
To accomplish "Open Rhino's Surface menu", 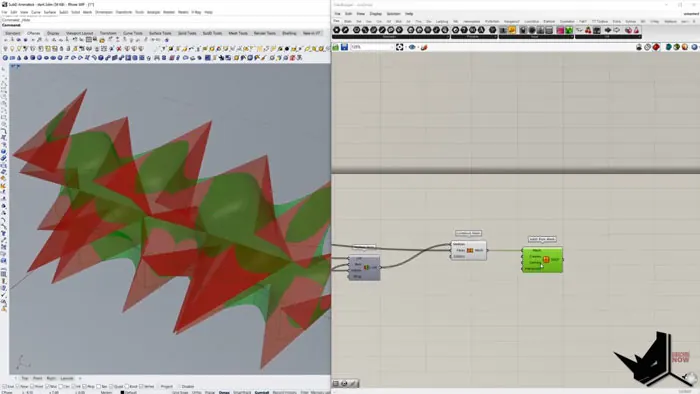I will [50, 12].
